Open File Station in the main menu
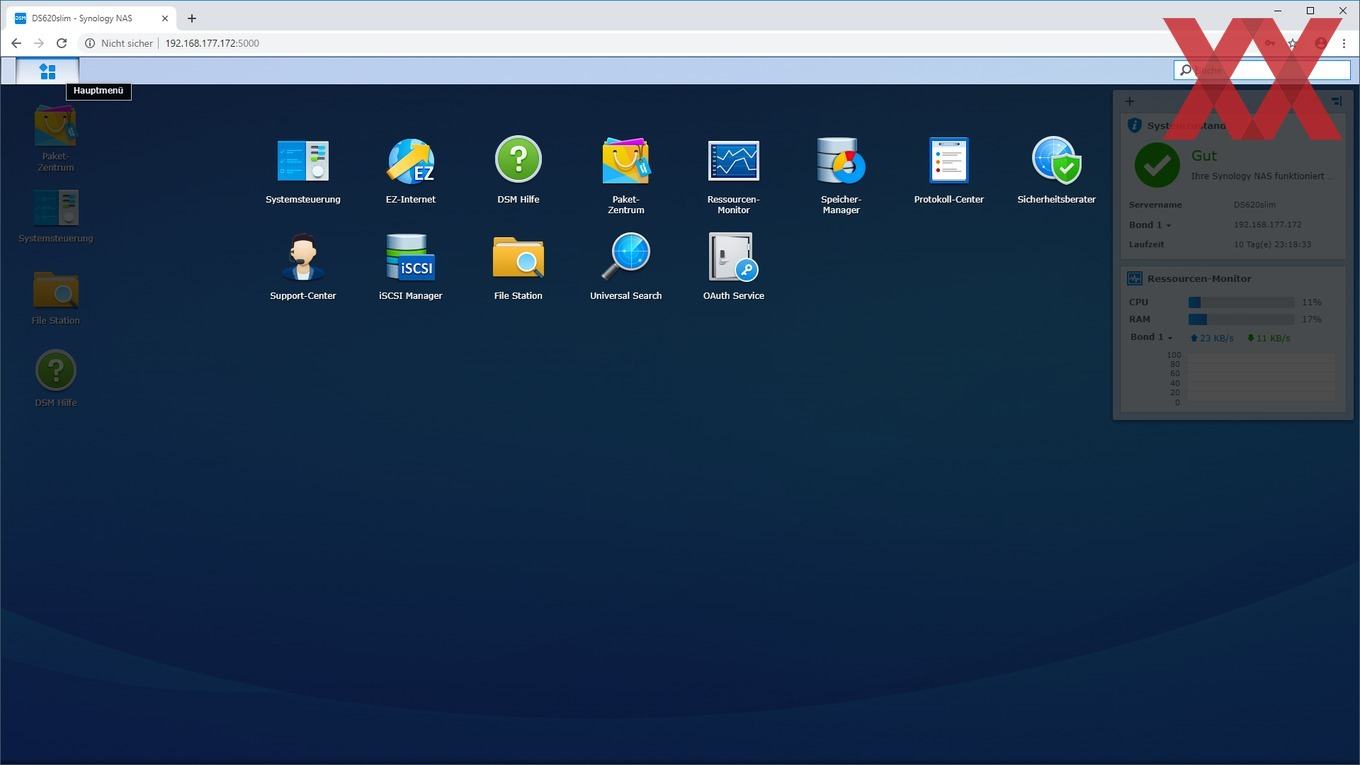The height and width of the screenshot is (765, 1360). 518,266
